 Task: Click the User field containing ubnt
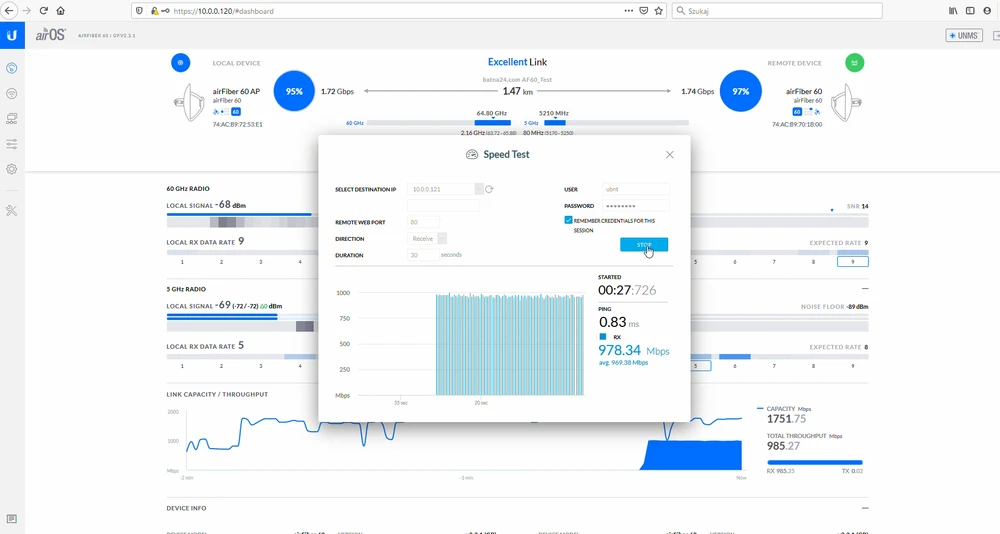coord(636,189)
